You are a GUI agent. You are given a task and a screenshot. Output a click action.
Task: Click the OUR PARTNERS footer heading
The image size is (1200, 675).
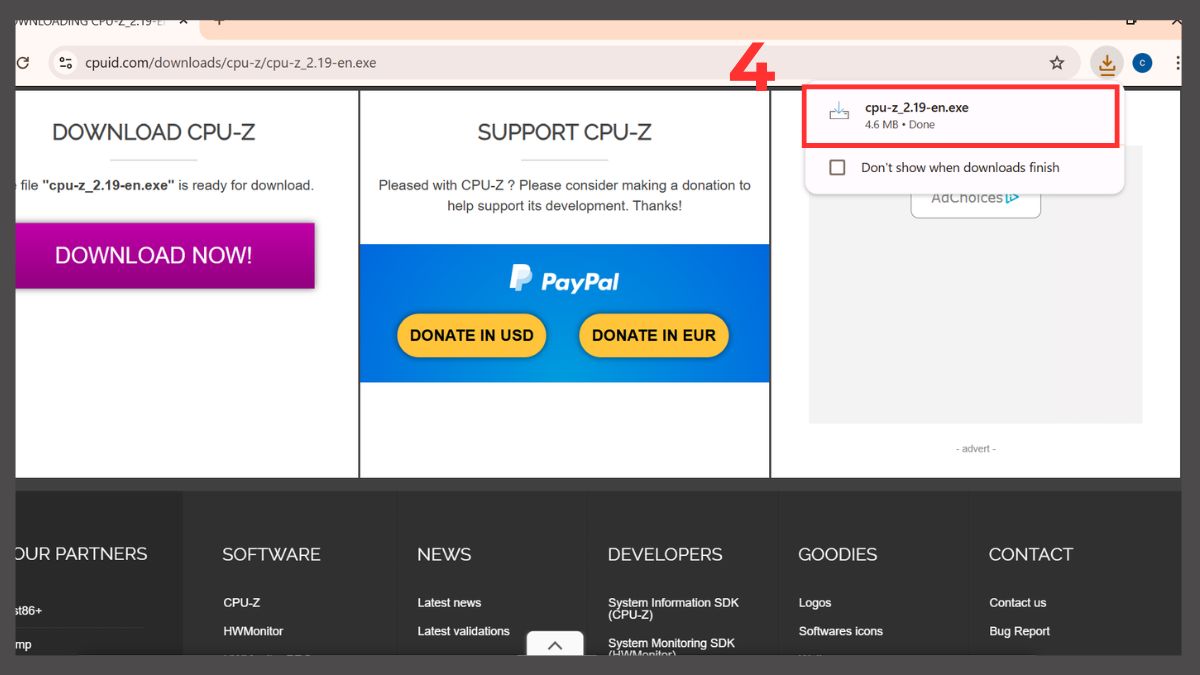coord(81,554)
